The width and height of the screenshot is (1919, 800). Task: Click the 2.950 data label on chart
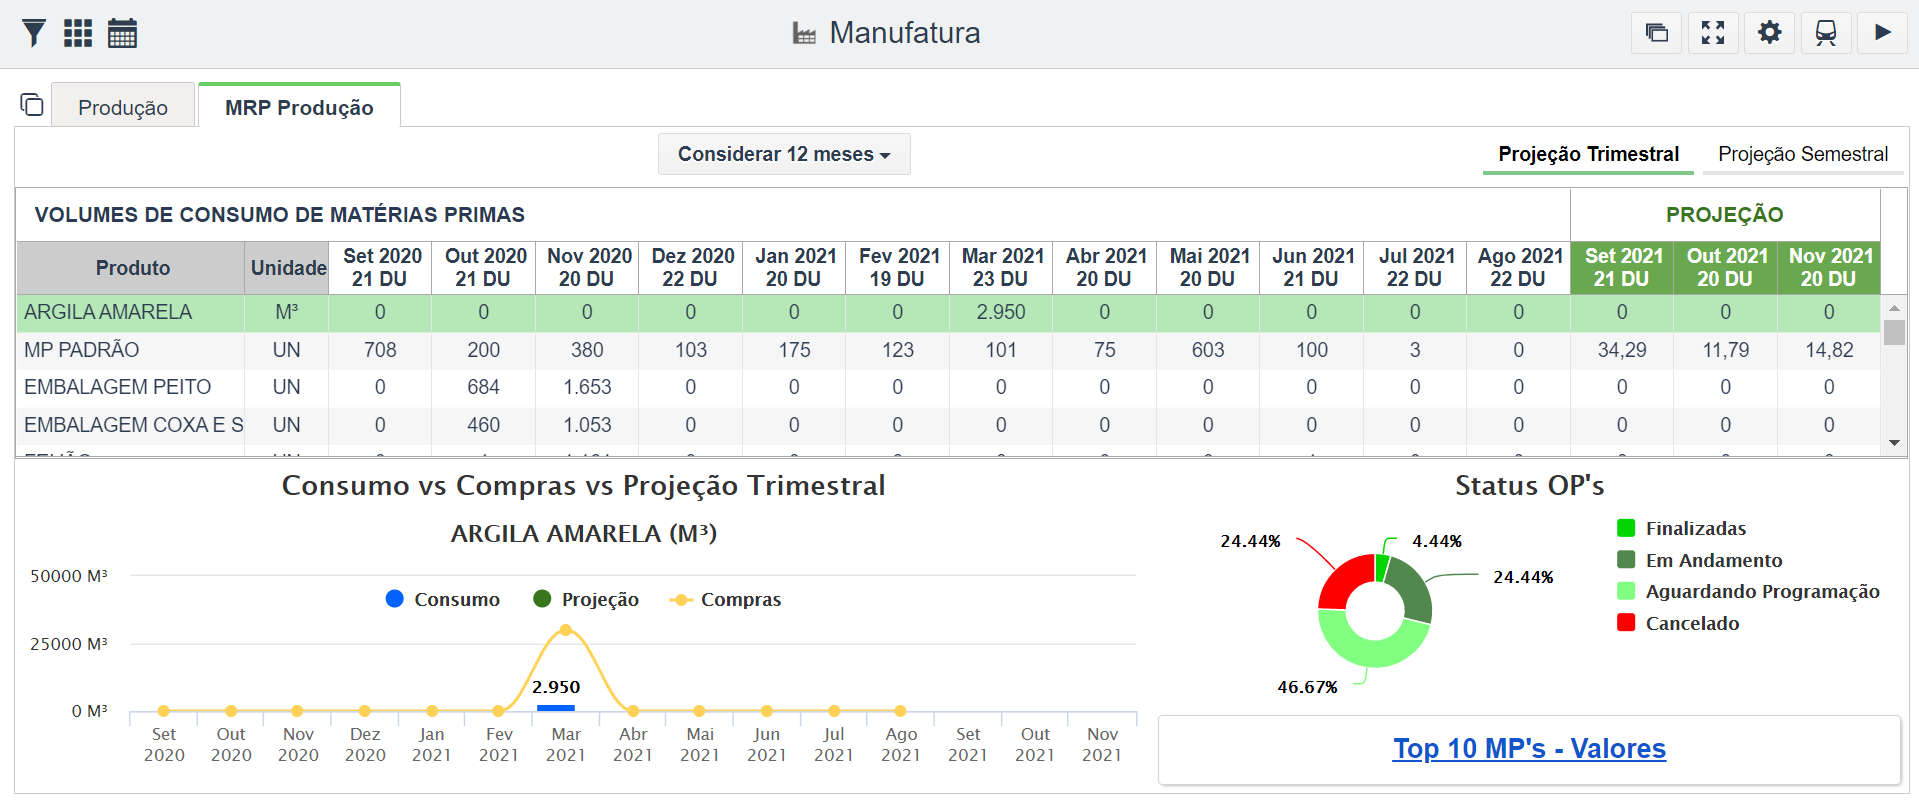556,687
